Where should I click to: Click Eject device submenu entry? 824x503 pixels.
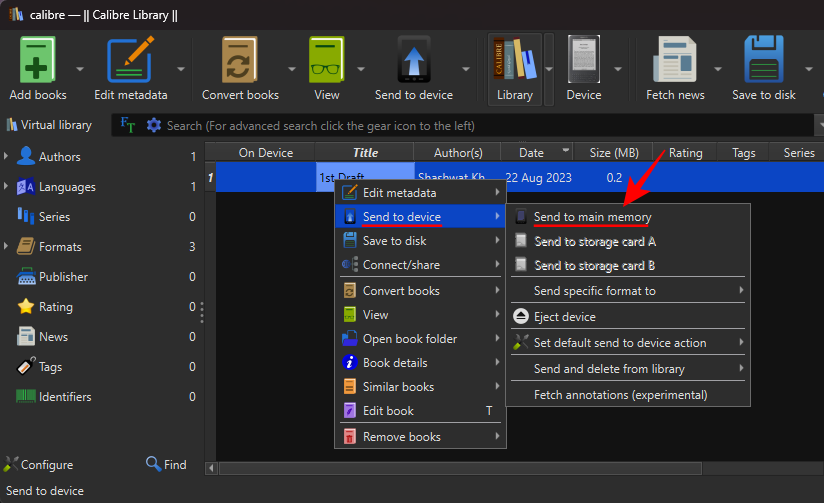click(628, 316)
